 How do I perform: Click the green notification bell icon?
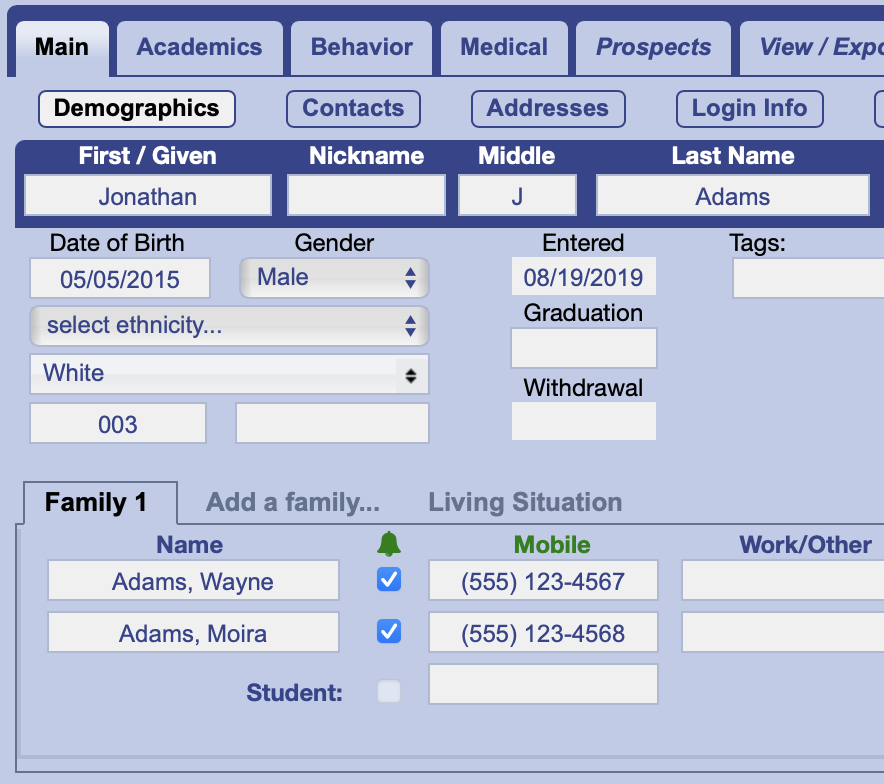[x=389, y=544]
